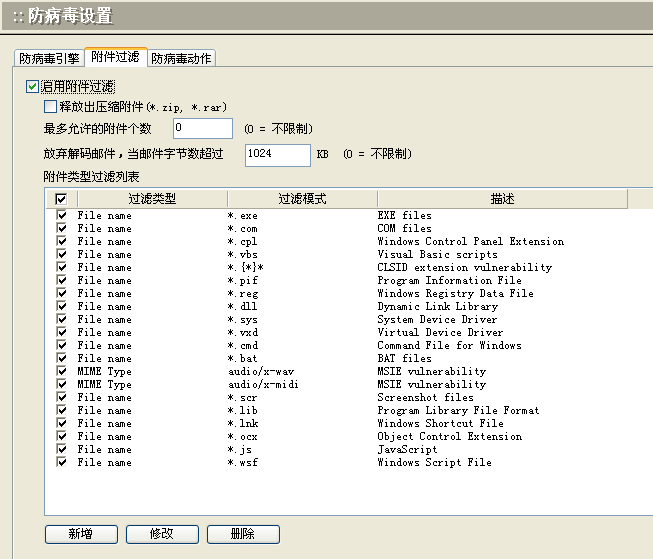653x559 pixels.
Task: Click the 描述 column header
Action: pos(502,199)
